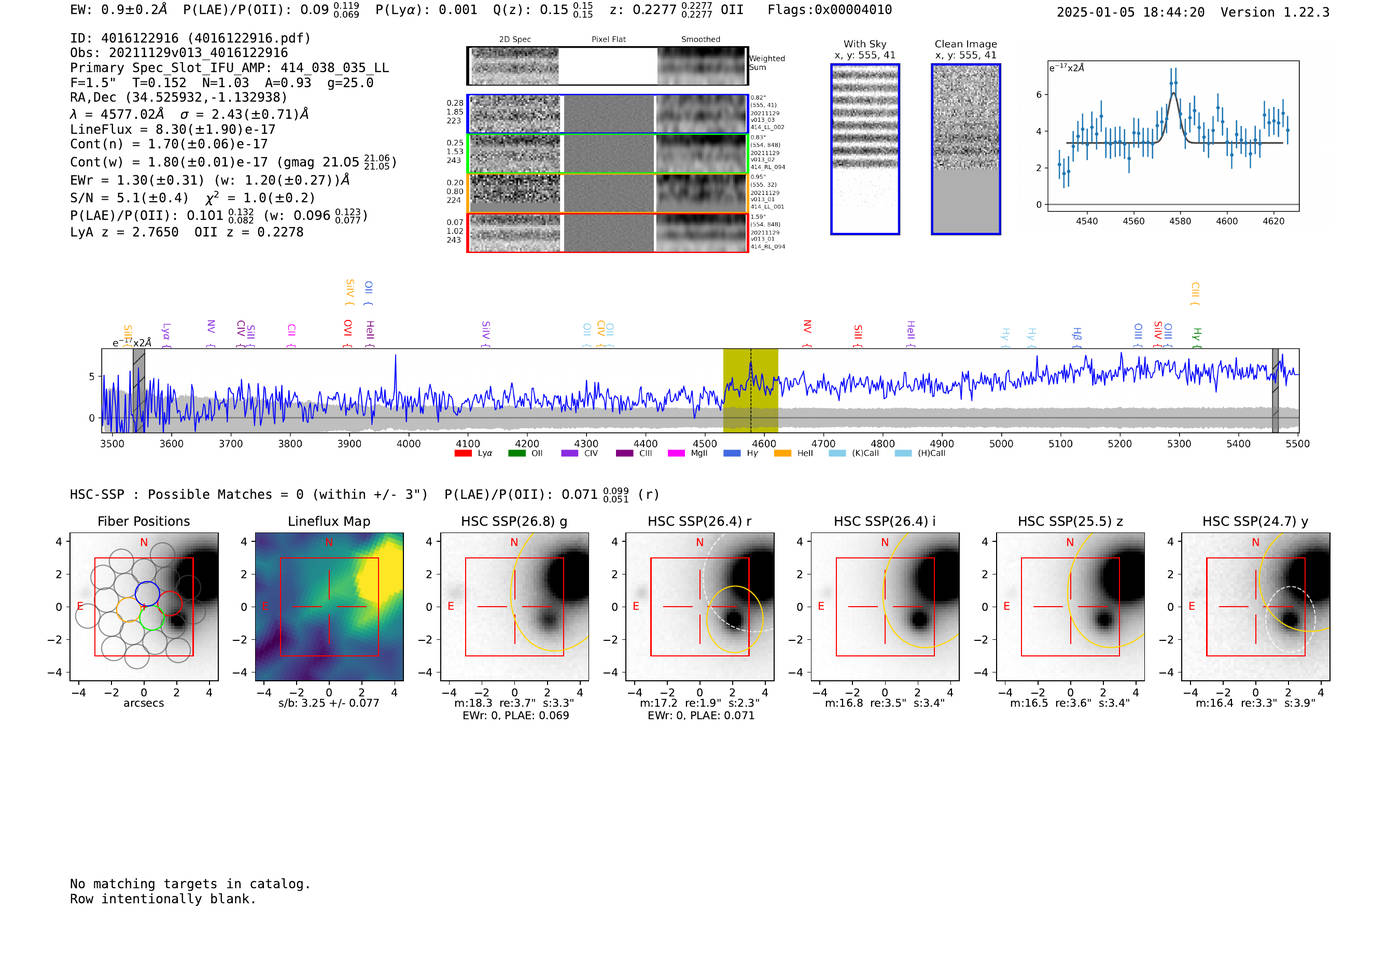Click the yellow highlighted band in the spectrum

pos(751,391)
